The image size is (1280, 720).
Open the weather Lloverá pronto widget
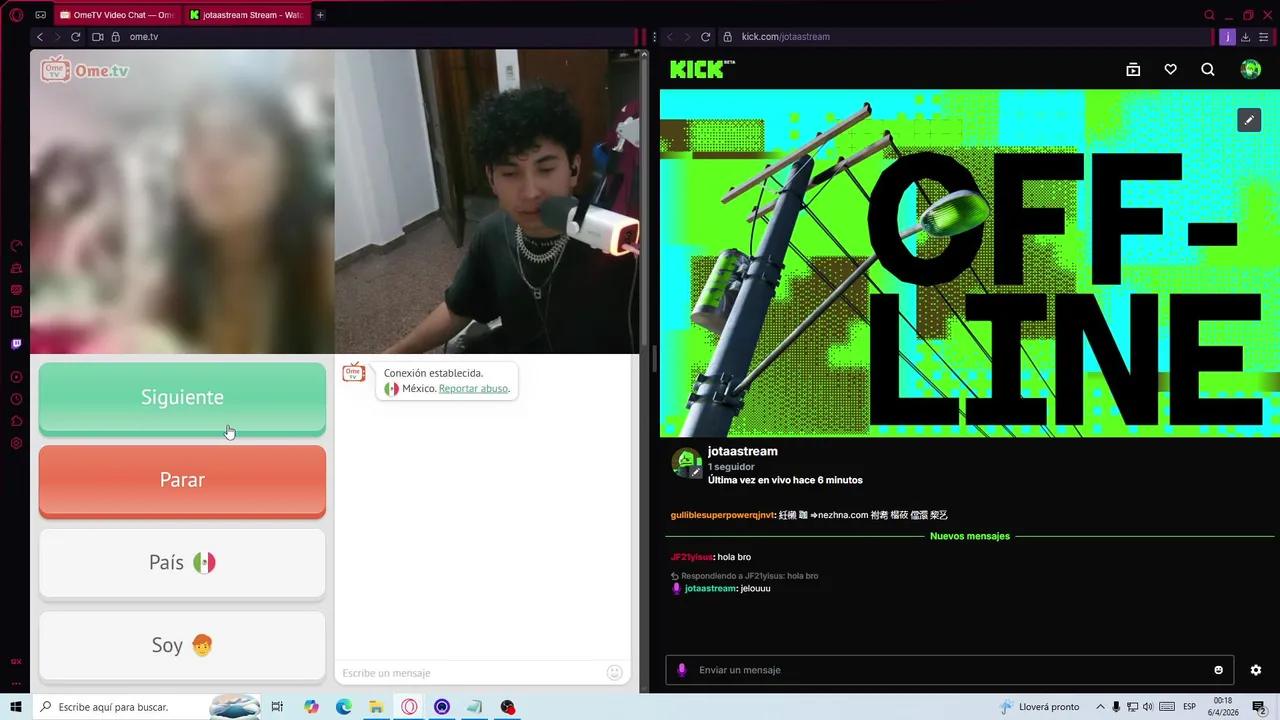point(1040,707)
